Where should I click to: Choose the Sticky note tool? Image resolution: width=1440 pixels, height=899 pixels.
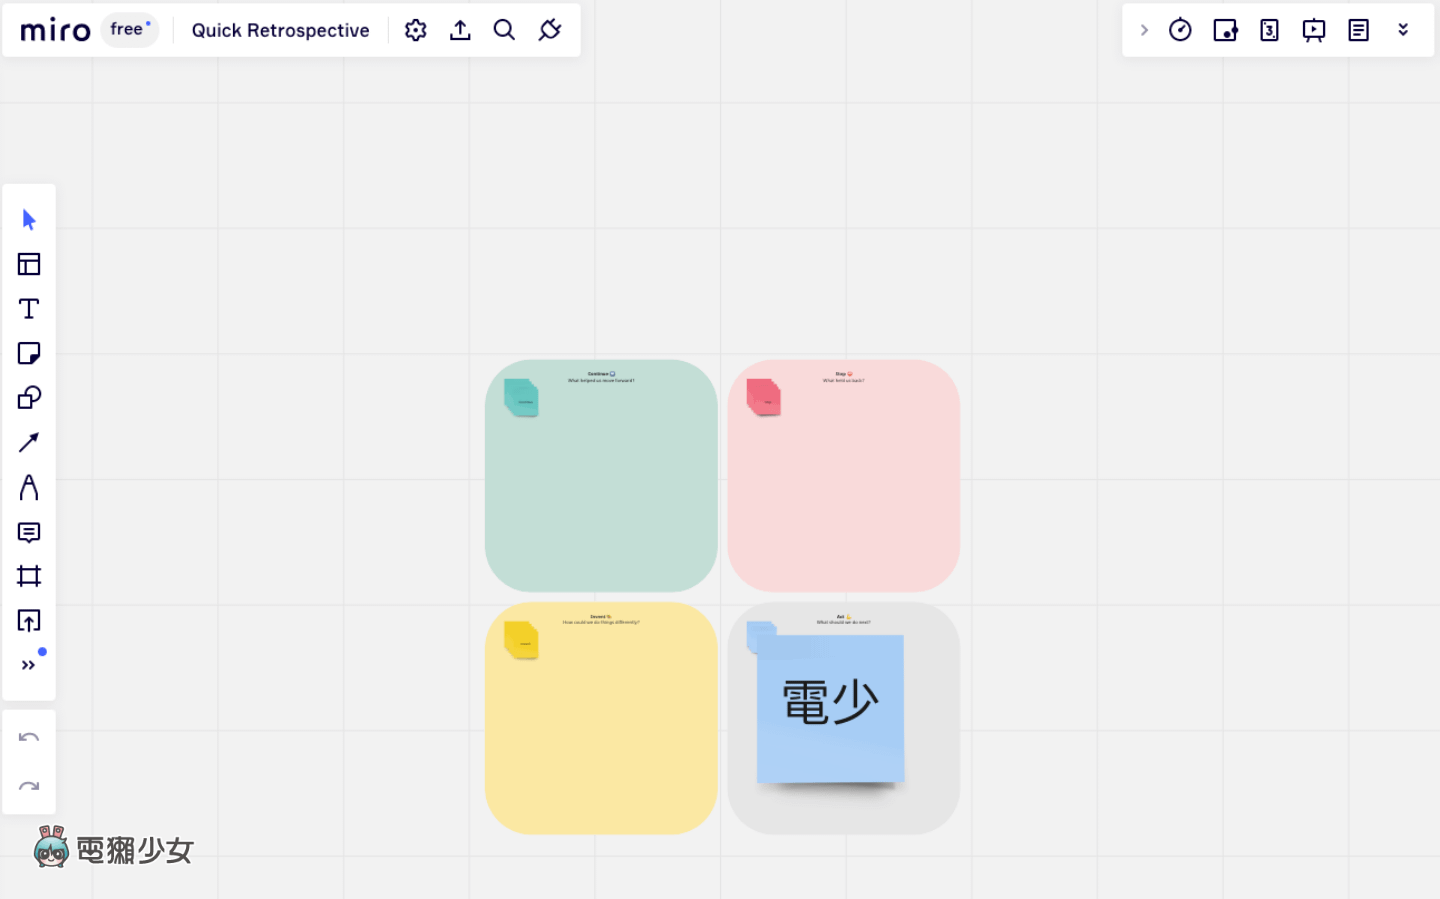pyautogui.click(x=29, y=353)
